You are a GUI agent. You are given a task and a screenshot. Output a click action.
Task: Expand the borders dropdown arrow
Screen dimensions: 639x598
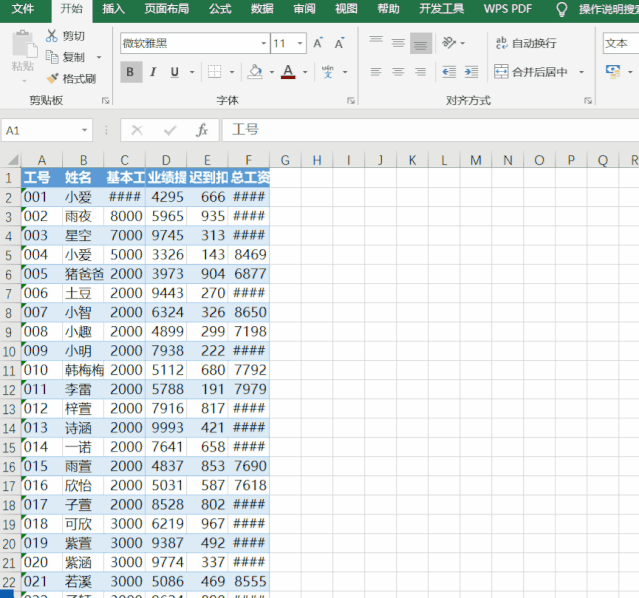coord(232,72)
